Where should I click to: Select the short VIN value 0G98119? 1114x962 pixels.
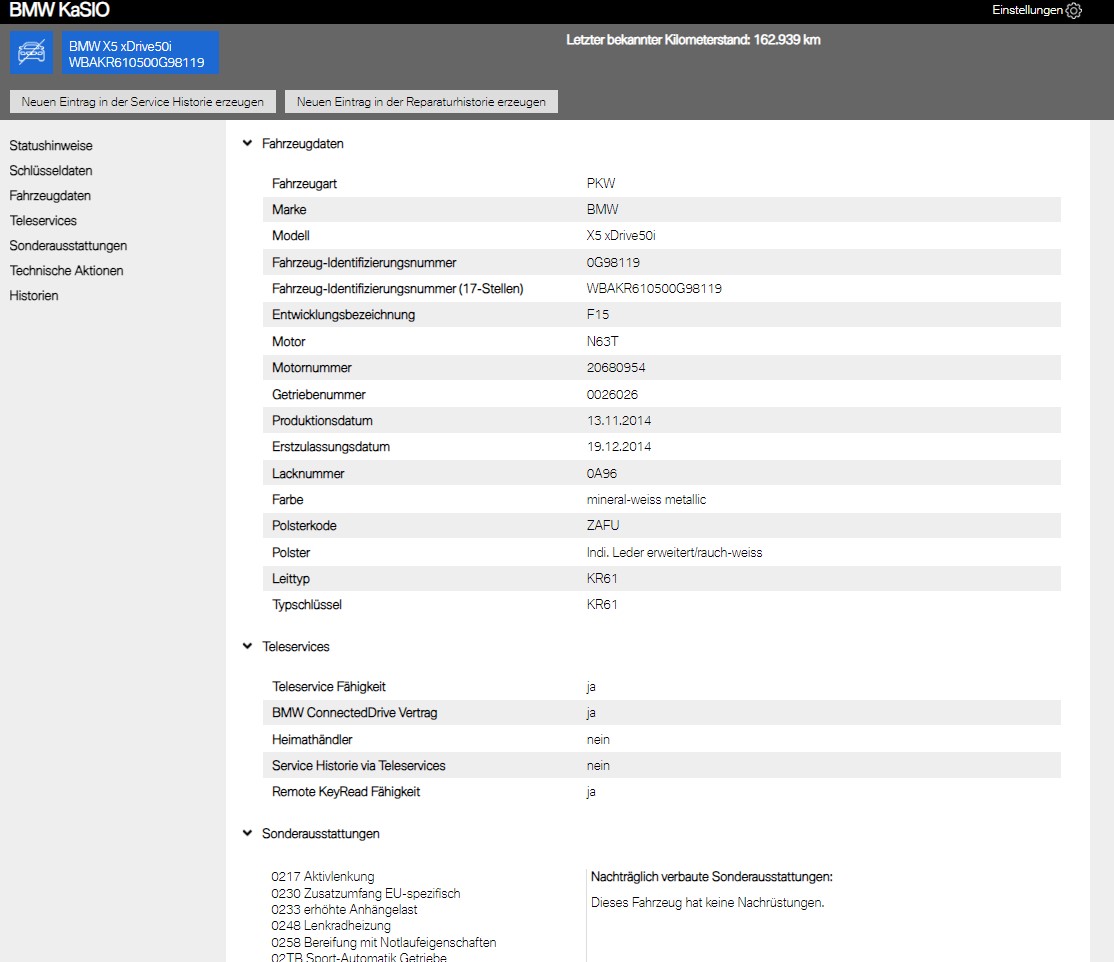tap(613, 263)
